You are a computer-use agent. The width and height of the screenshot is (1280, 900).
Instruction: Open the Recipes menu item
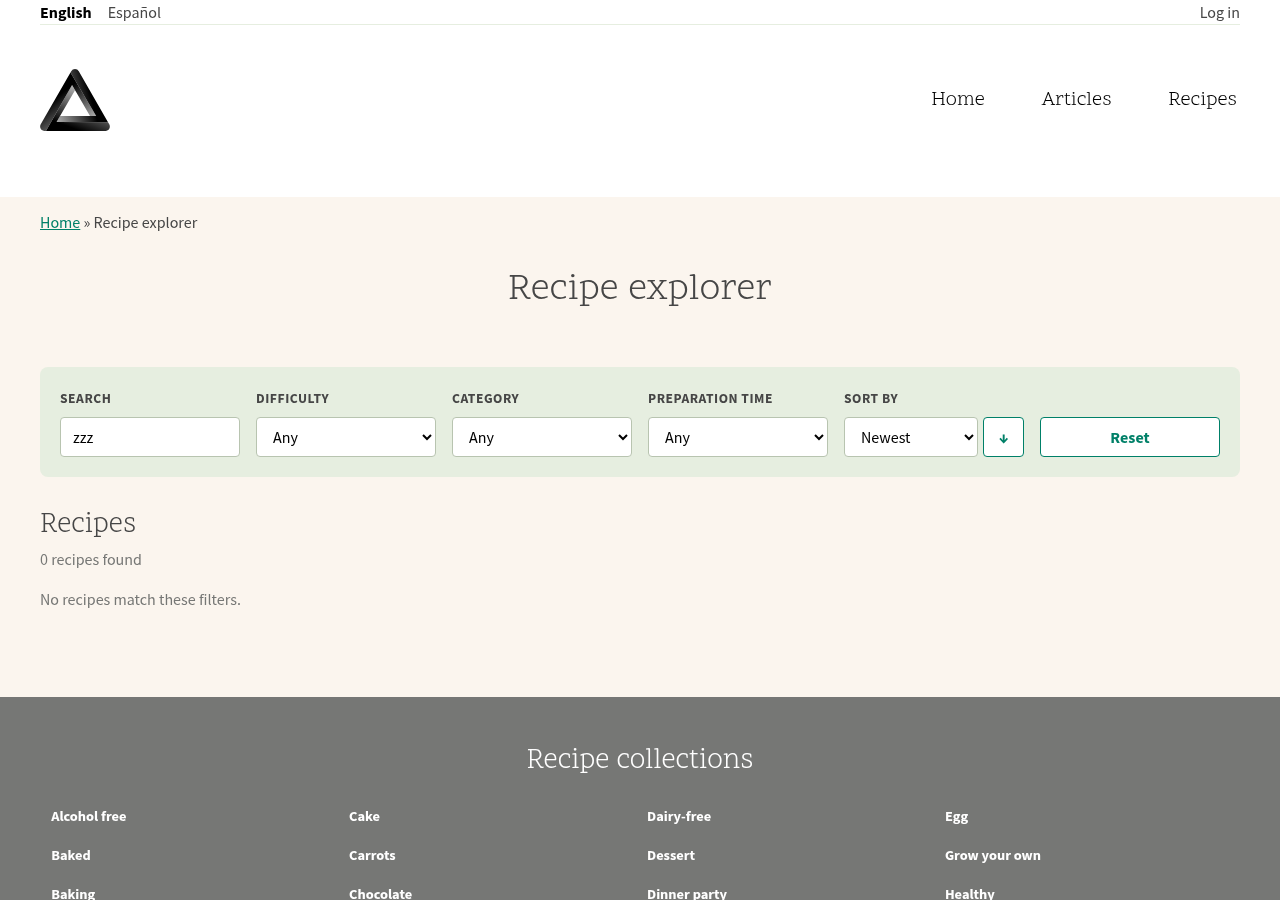click(x=1202, y=99)
